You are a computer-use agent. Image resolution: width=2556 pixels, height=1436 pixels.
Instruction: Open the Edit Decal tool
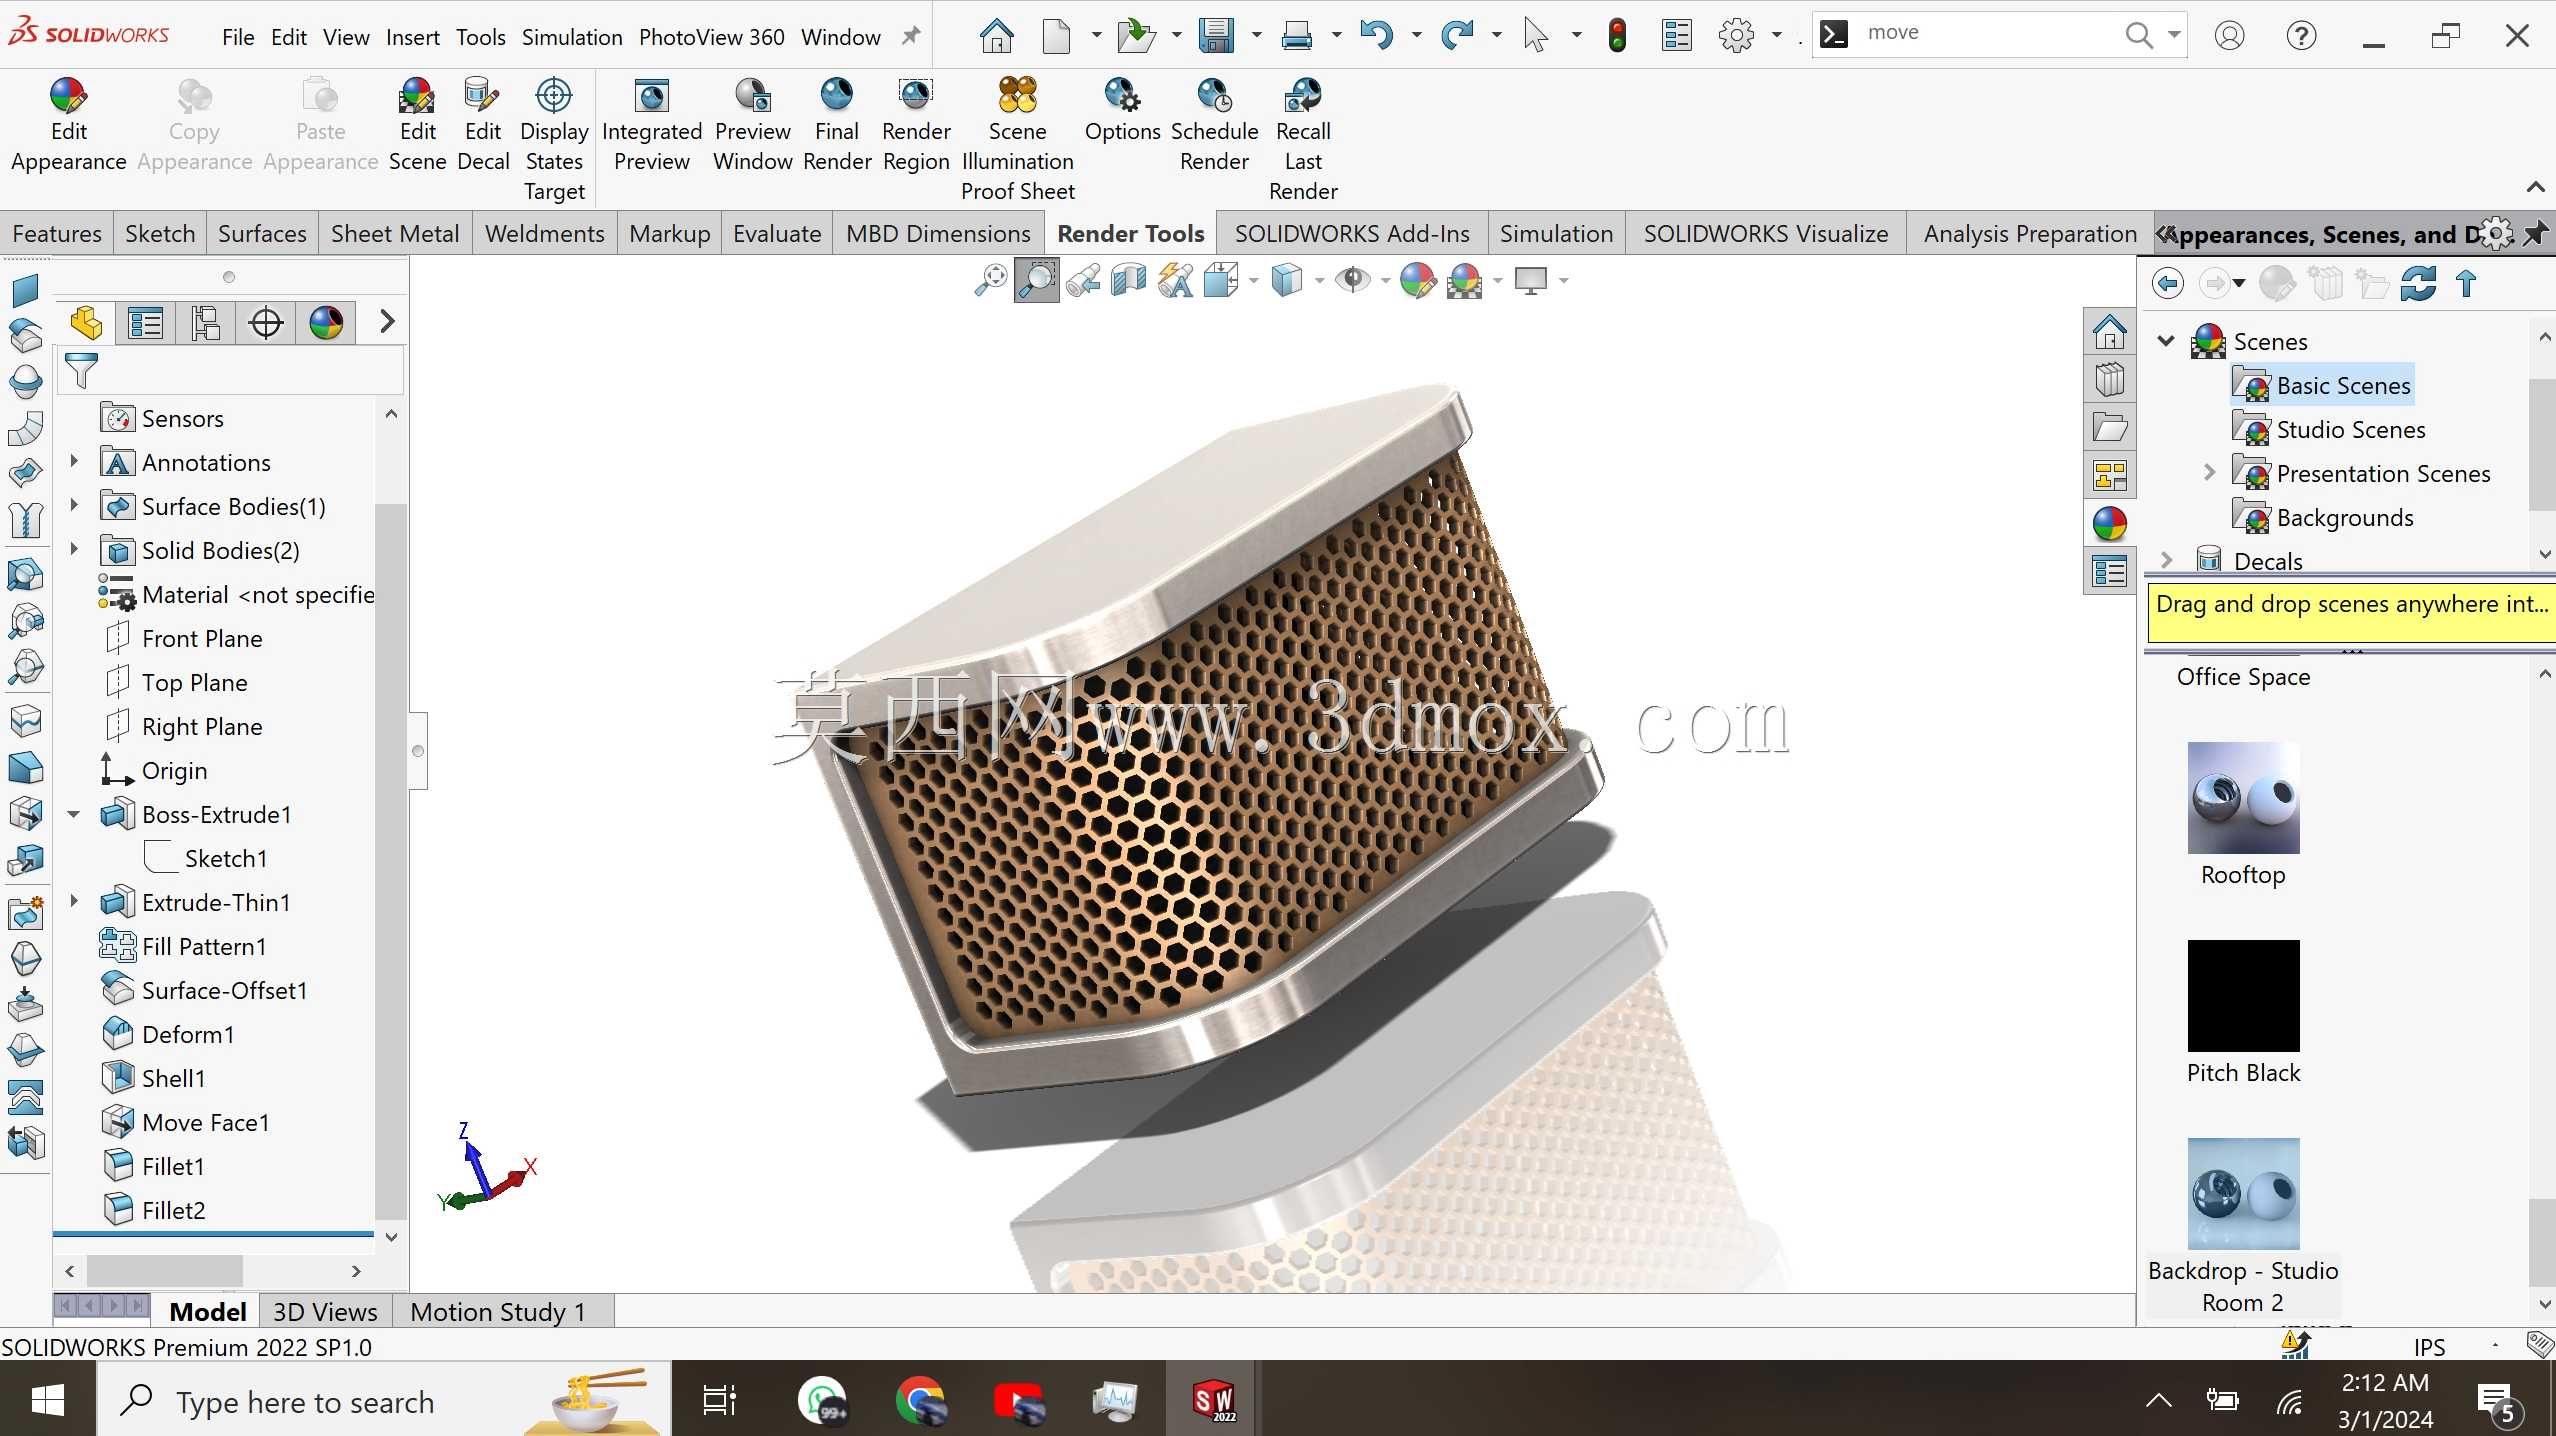(483, 125)
